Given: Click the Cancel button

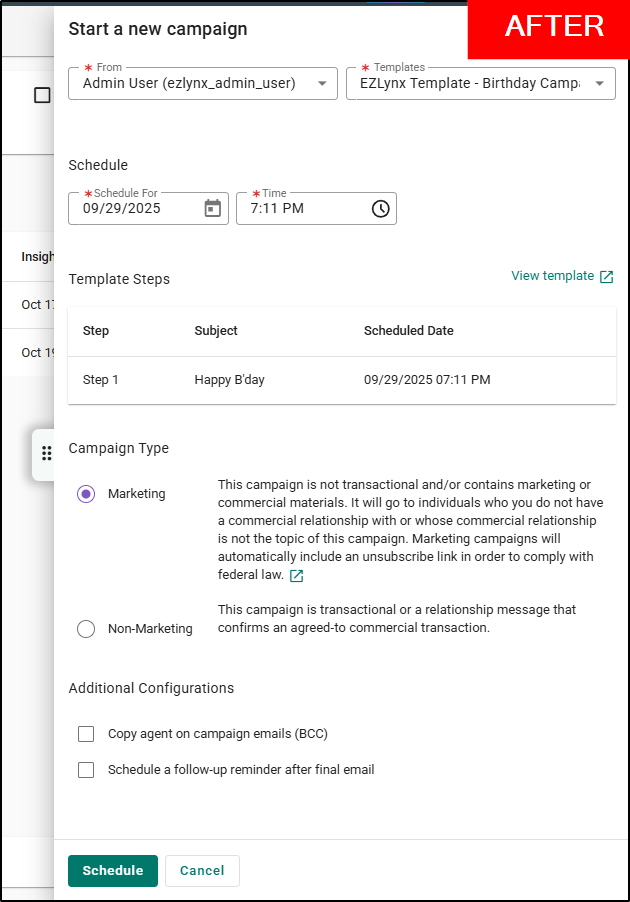Looking at the screenshot, I should click(x=203, y=870).
